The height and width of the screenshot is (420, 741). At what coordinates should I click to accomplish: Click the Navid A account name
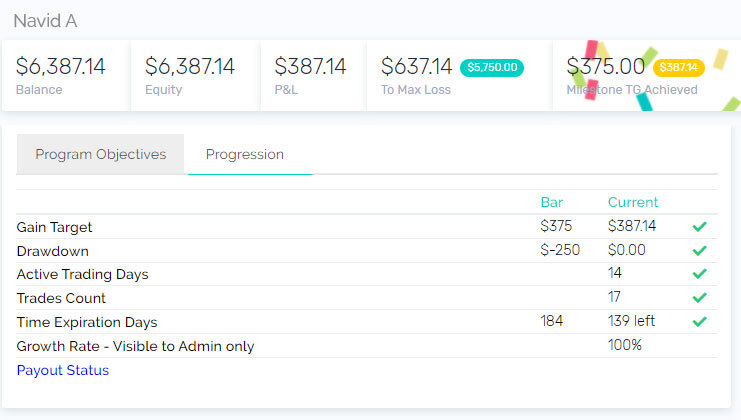[x=45, y=21]
